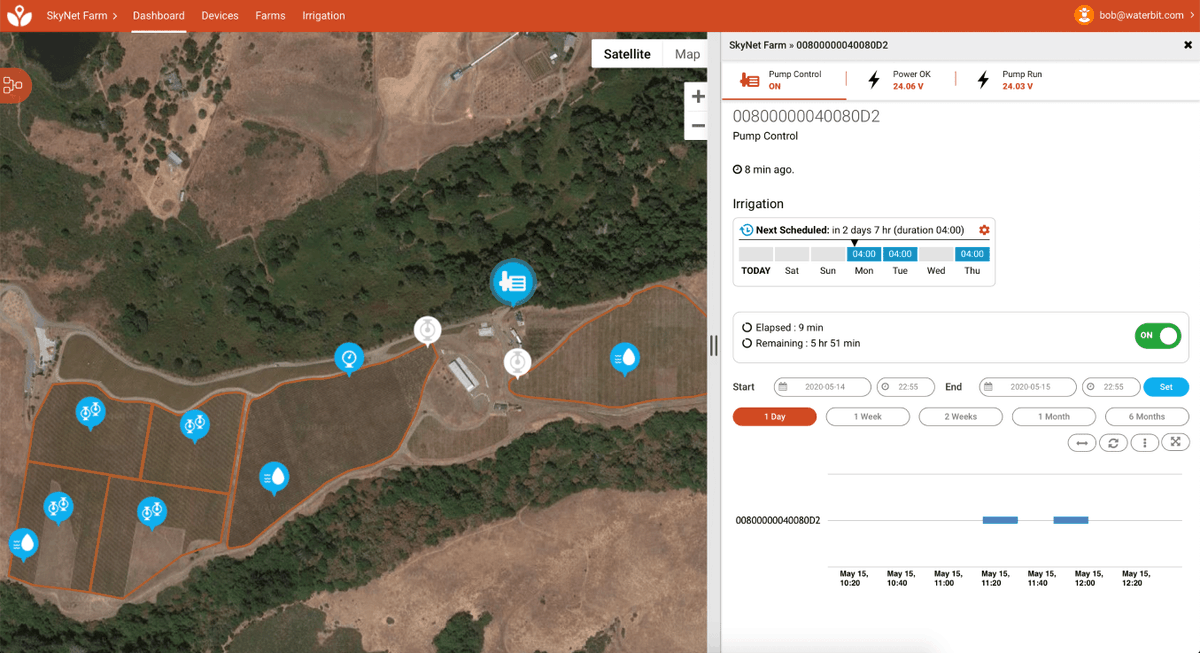Select the 2 Weeks range
Image resolution: width=1200 pixels, height=653 pixels.
click(x=961, y=417)
